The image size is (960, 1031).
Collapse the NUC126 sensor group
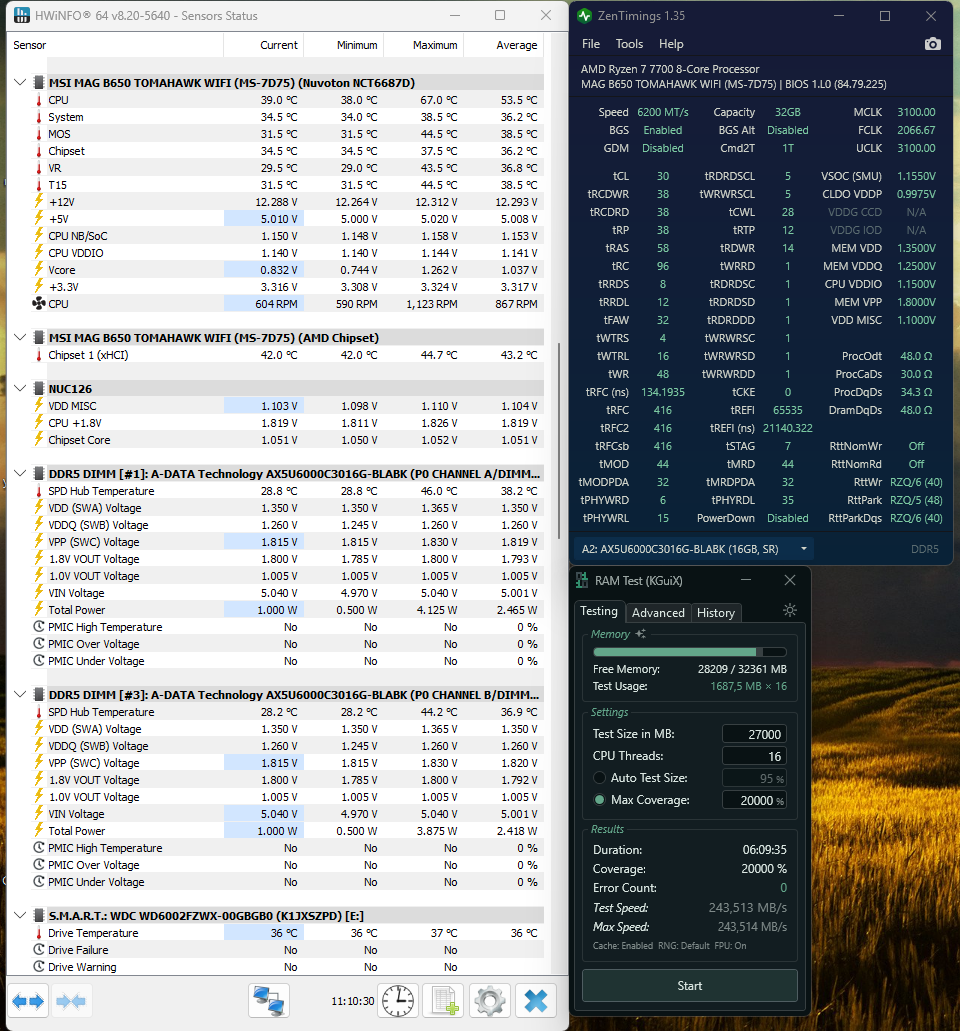[20, 389]
